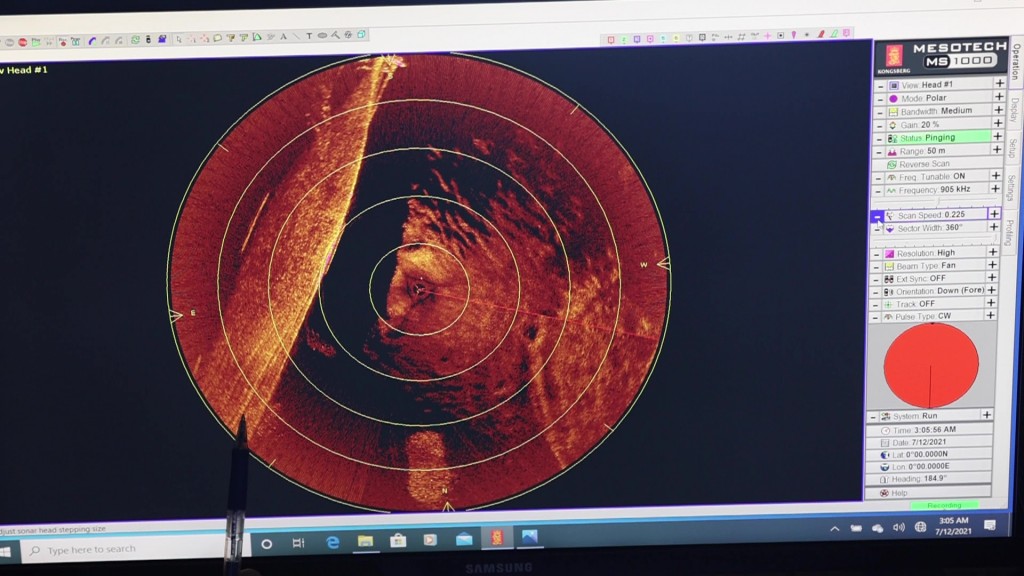Toggle Track OFF setting
1024x576 pixels.
[915, 303]
